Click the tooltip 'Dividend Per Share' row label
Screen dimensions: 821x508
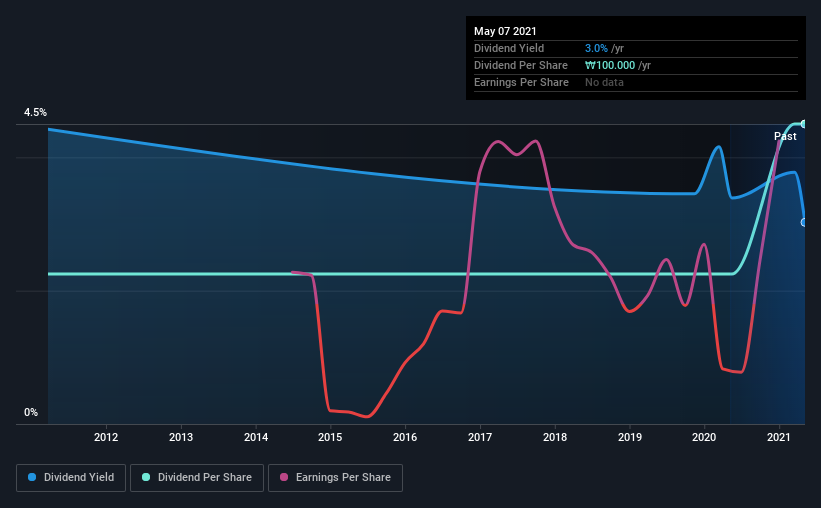(520, 65)
